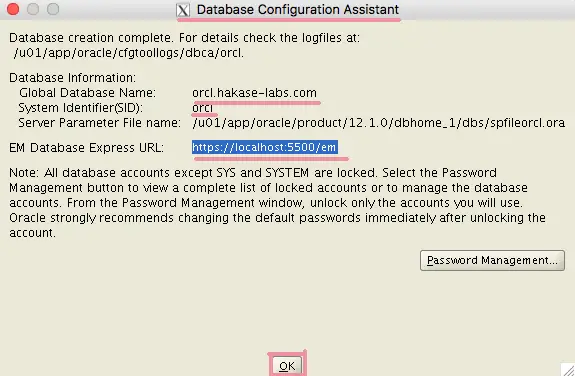This screenshot has height=376, width=575.
Task: Click the logfiles path /u01/app/oracle/cfgtoollogs/dbca/orcl
Action: [129, 53]
